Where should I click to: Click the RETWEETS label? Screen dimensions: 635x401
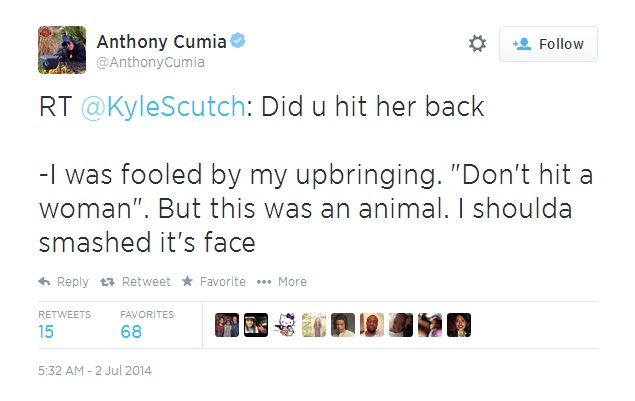coord(64,314)
